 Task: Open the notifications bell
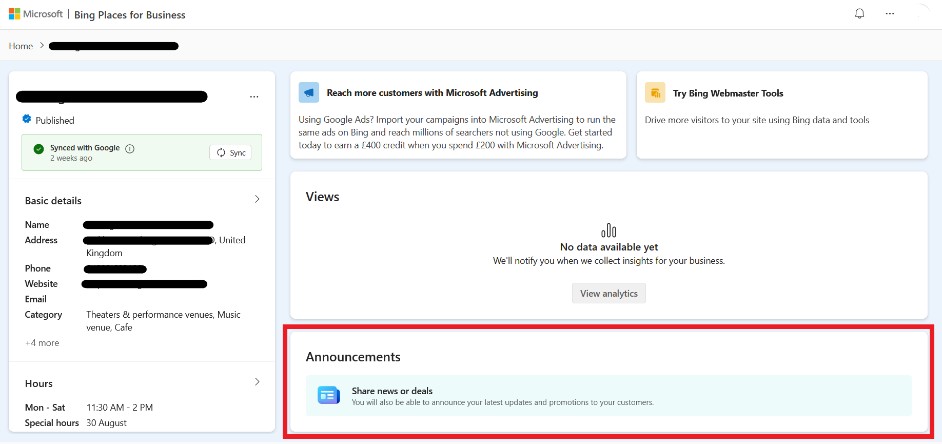click(860, 14)
